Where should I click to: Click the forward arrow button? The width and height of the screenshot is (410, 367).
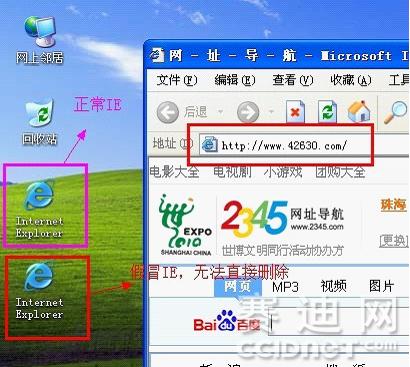point(248,112)
